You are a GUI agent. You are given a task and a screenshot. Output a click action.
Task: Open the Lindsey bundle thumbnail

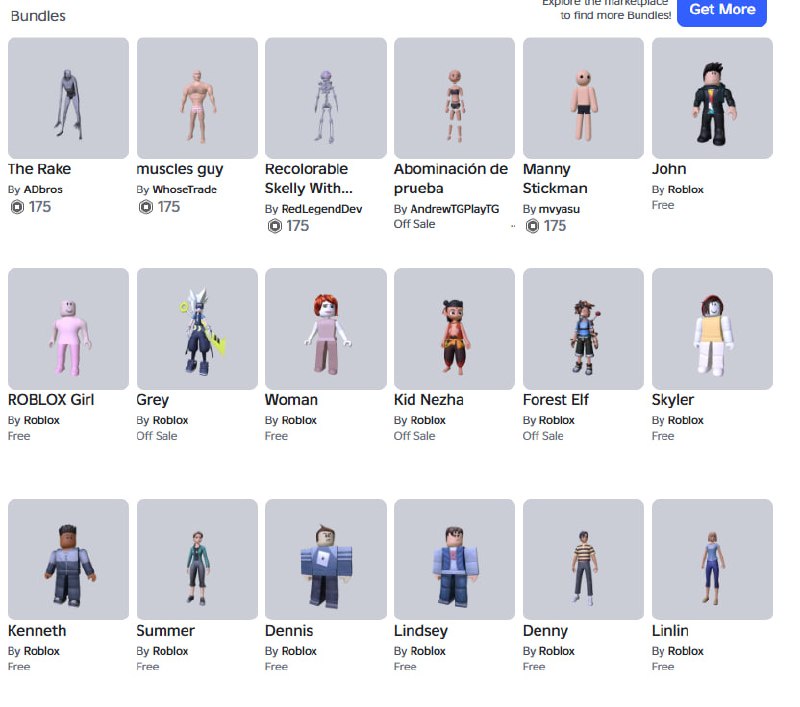click(x=455, y=560)
